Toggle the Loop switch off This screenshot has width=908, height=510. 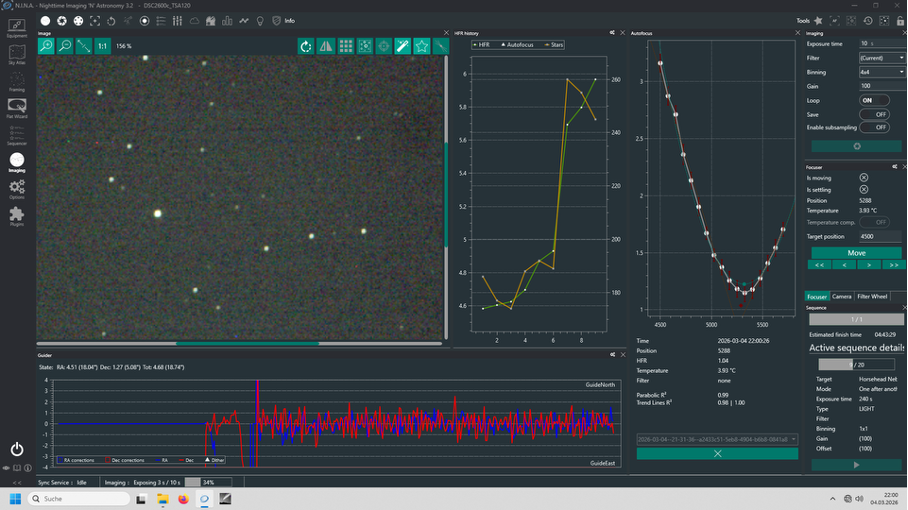coord(874,100)
